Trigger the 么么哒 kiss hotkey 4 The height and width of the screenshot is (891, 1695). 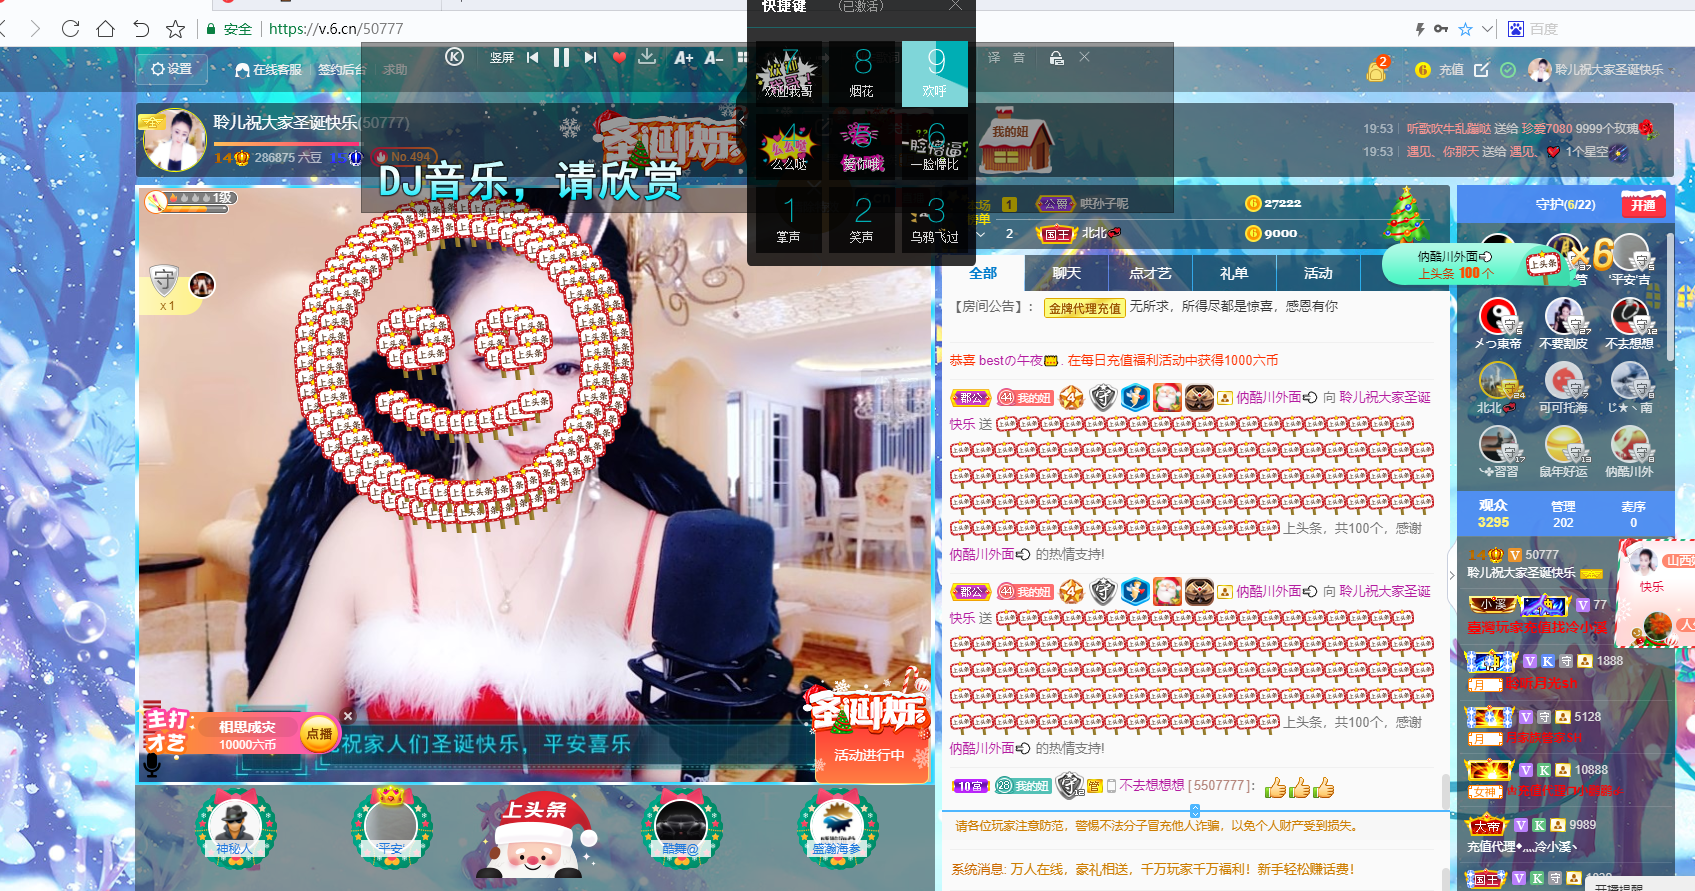[788, 147]
